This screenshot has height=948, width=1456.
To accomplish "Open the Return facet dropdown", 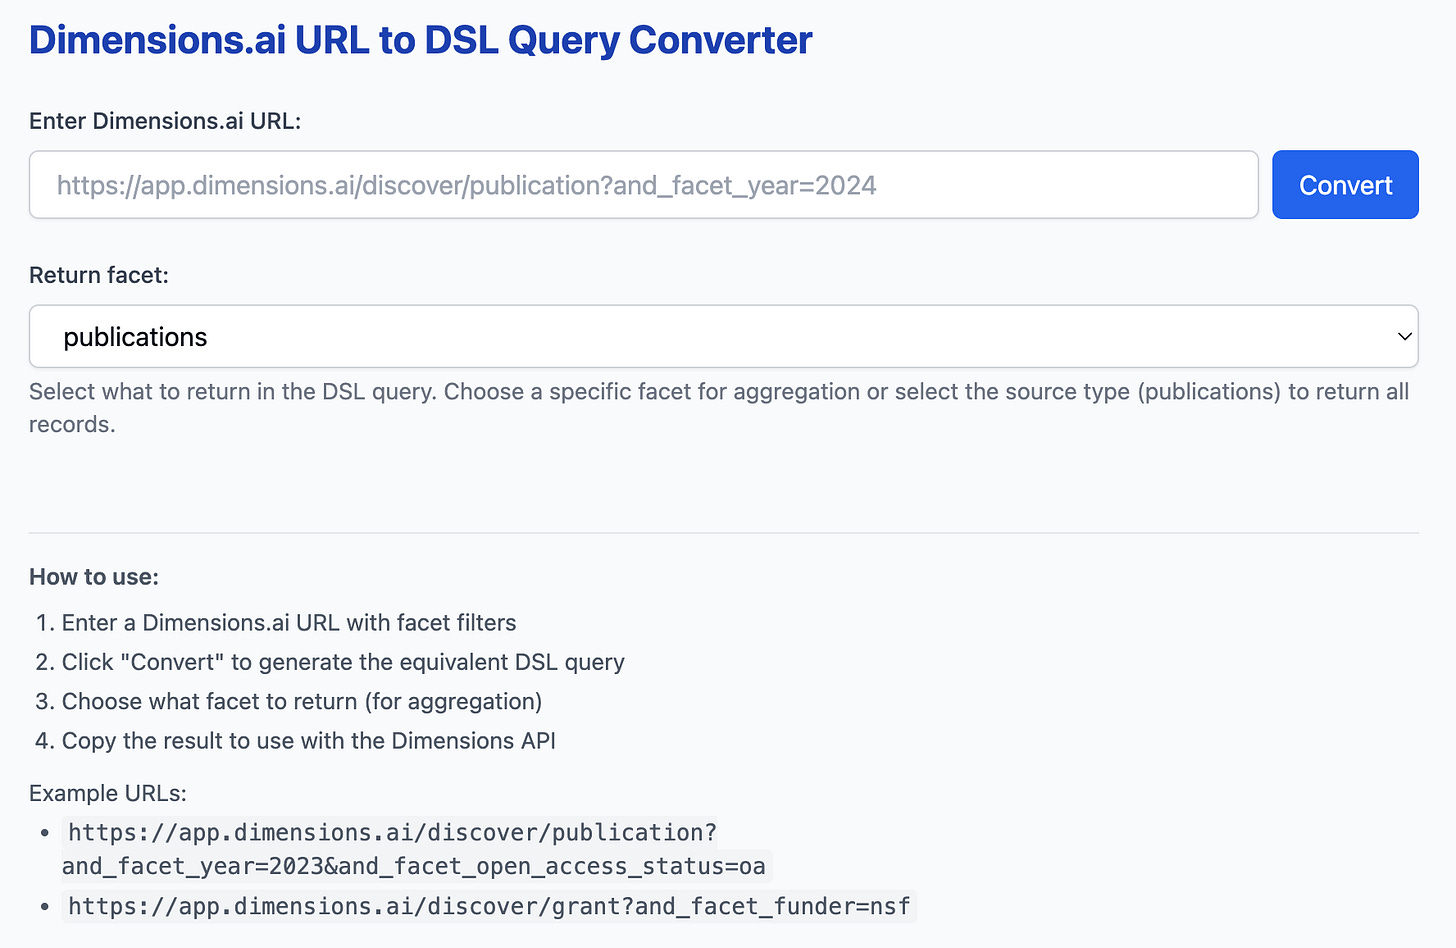I will point(723,337).
